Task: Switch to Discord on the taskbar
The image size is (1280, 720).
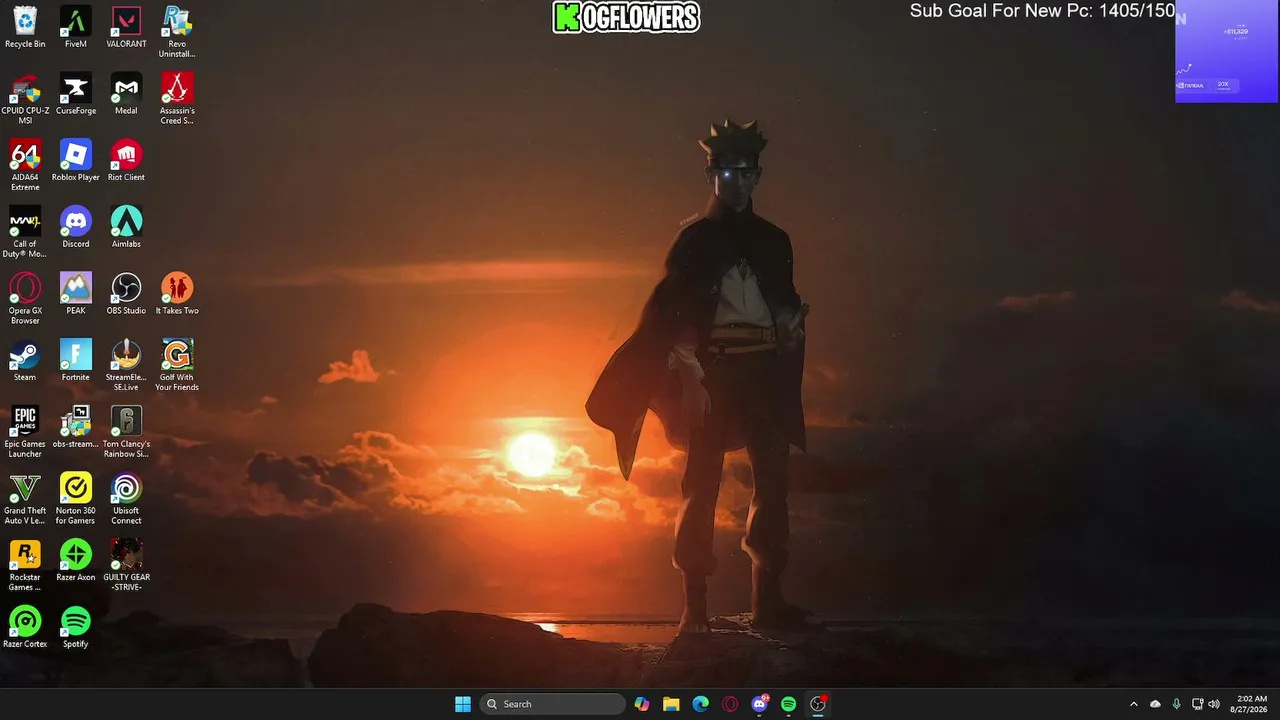Action: pos(759,704)
